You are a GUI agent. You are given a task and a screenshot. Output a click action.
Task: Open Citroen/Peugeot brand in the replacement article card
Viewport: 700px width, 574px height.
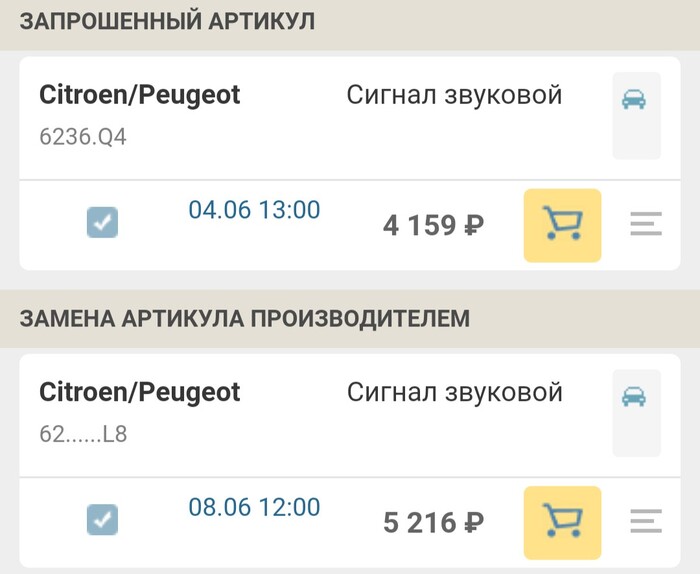[139, 392]
